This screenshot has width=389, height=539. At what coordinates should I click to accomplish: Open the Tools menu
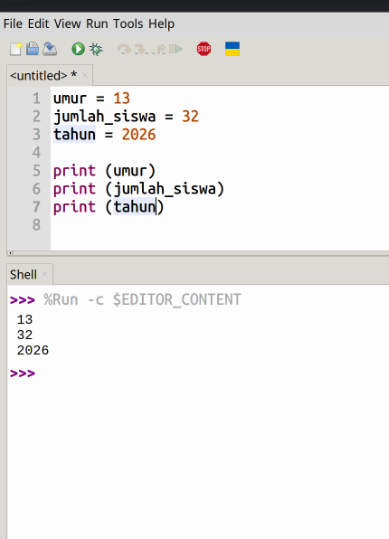click(x=128, y=24)
